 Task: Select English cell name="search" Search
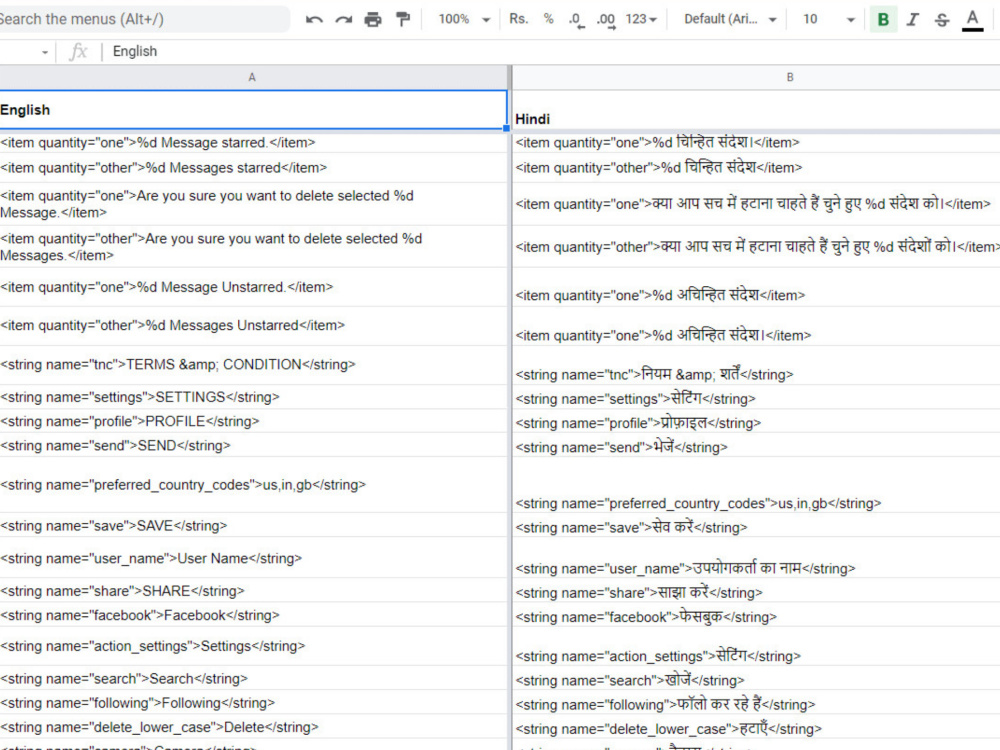click(x=253, y=678)
